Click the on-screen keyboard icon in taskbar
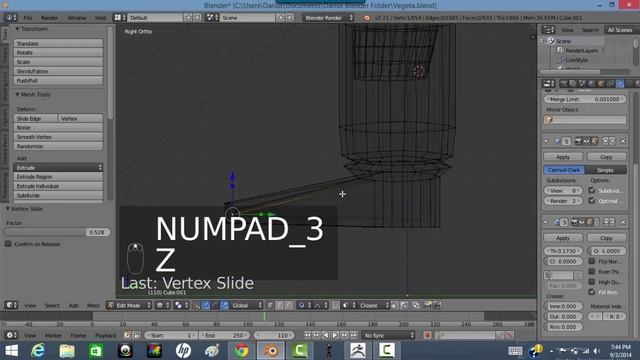640x360 pixels. point(515,351)
